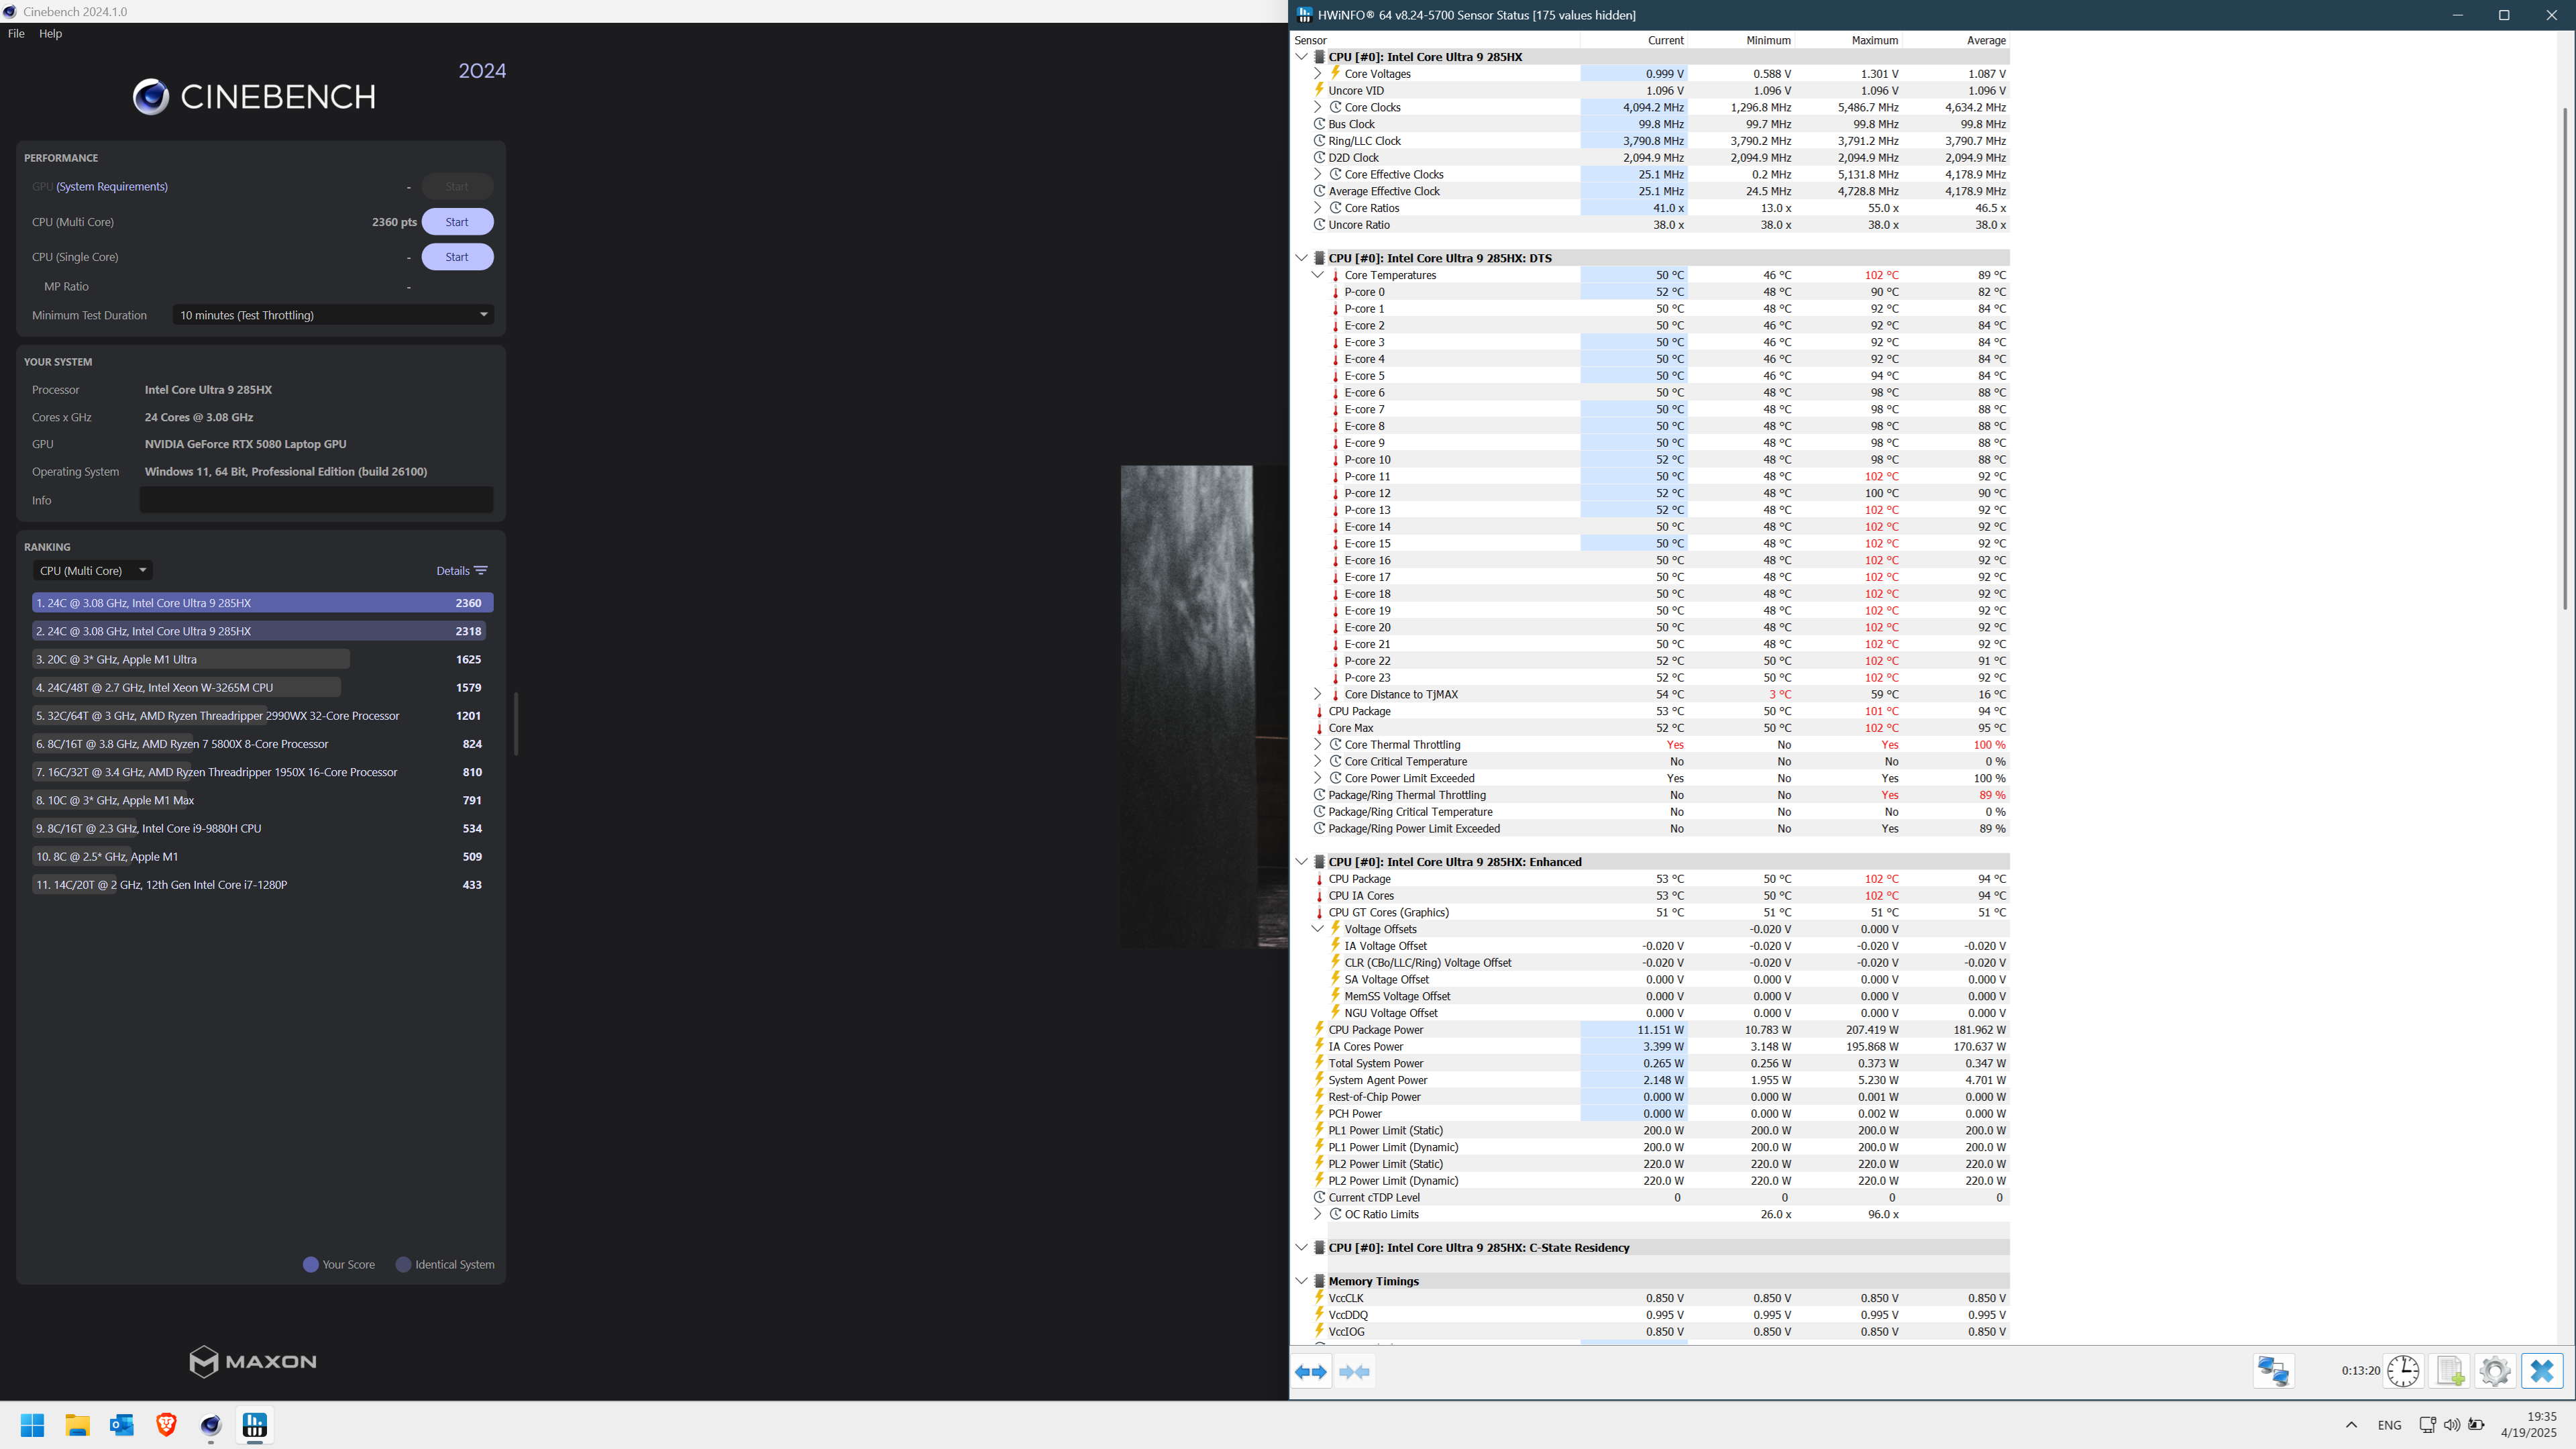
Task: Start CPU (Multi Core) benchmark
Action: tap(457, 222)
